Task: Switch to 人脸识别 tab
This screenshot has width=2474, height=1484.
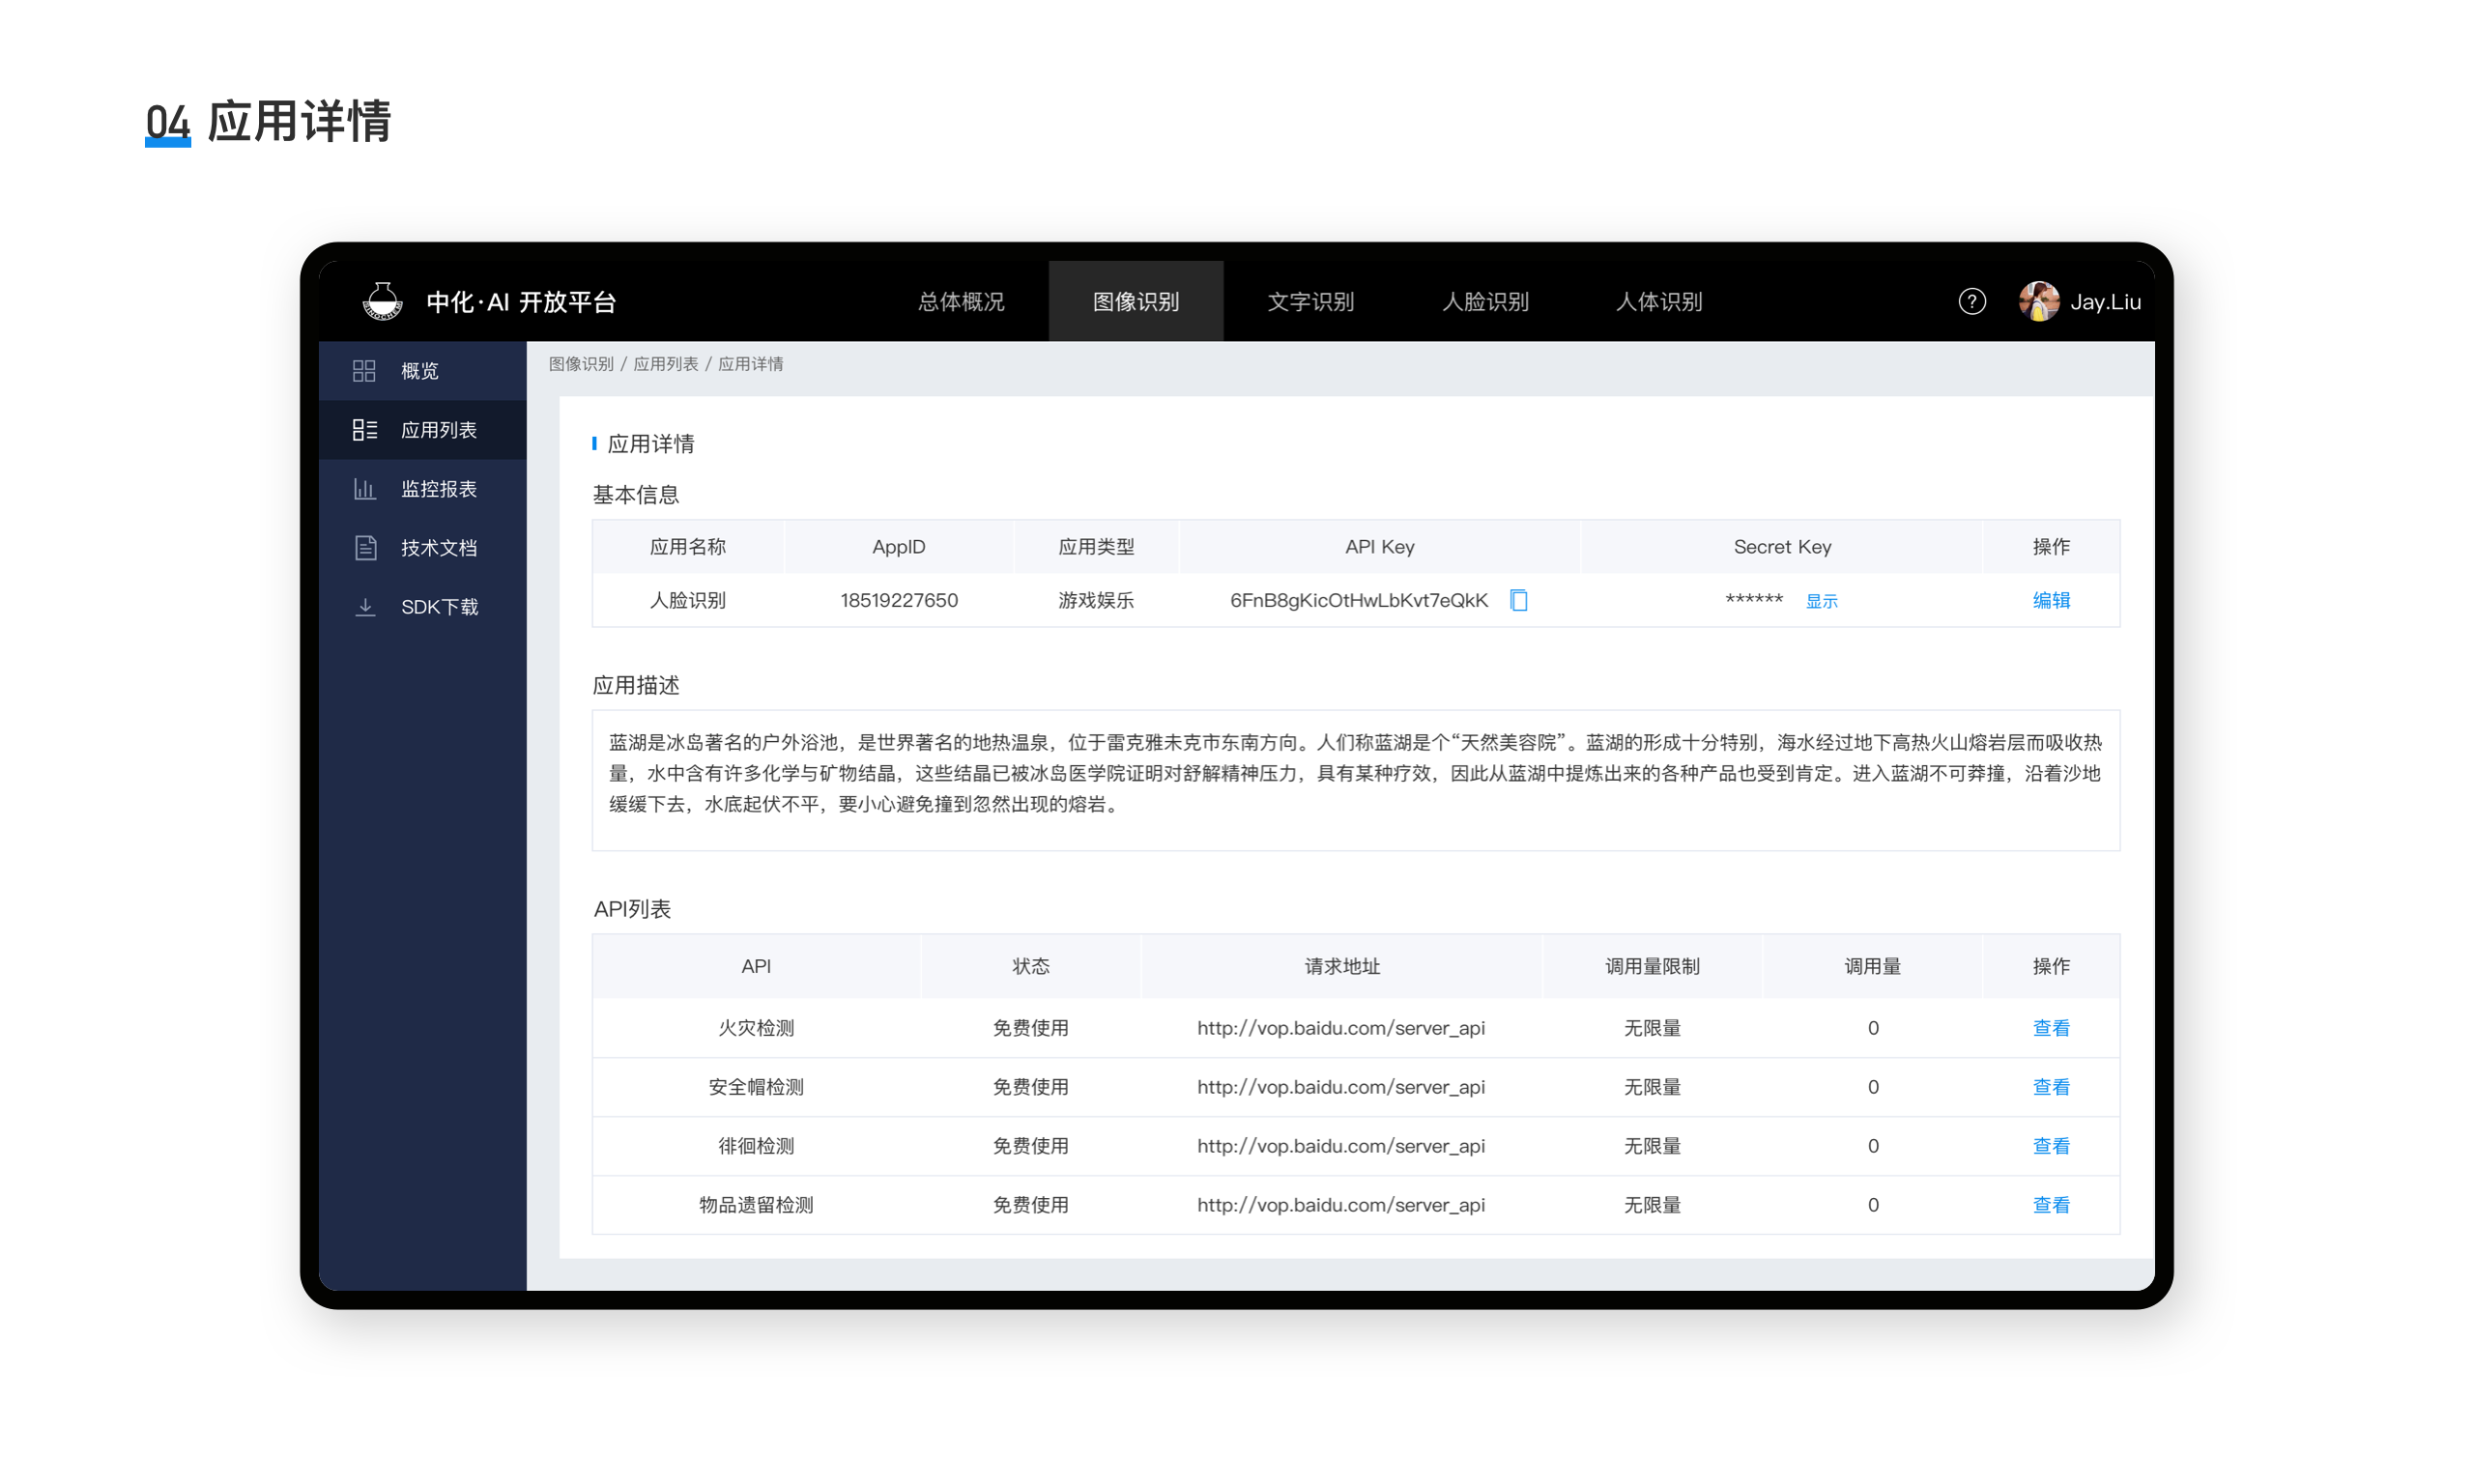Action: tap(1485, 301)
